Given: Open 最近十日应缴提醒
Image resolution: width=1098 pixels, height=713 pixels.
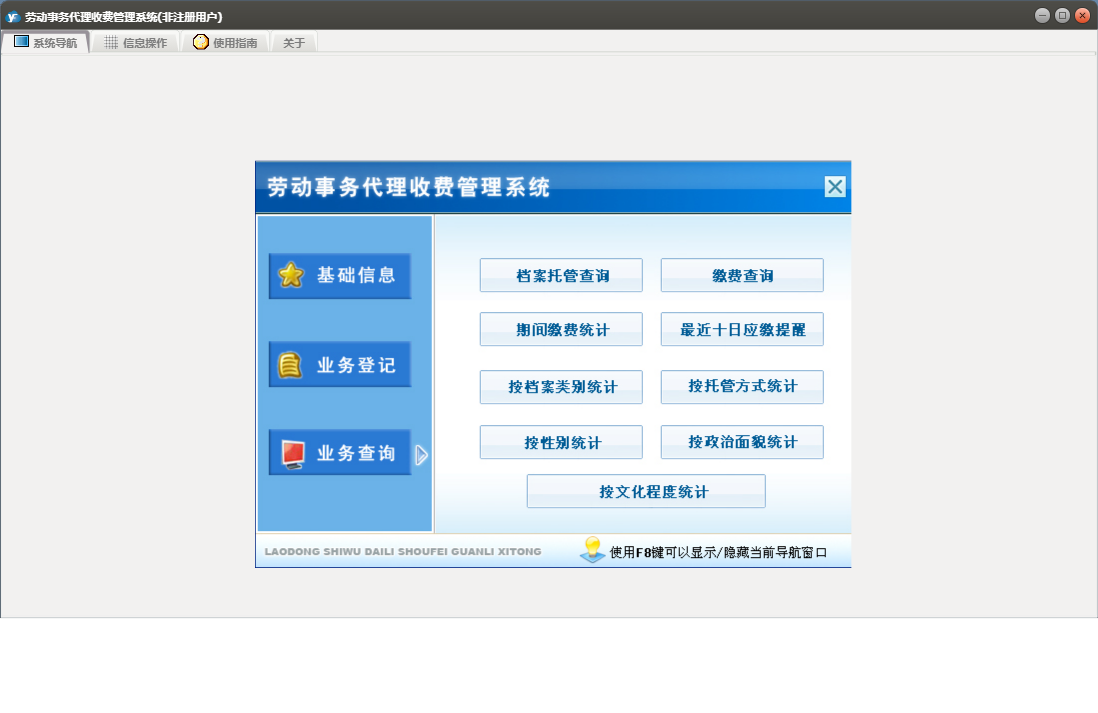Looking at the screenshot, I should pos(742,329).
